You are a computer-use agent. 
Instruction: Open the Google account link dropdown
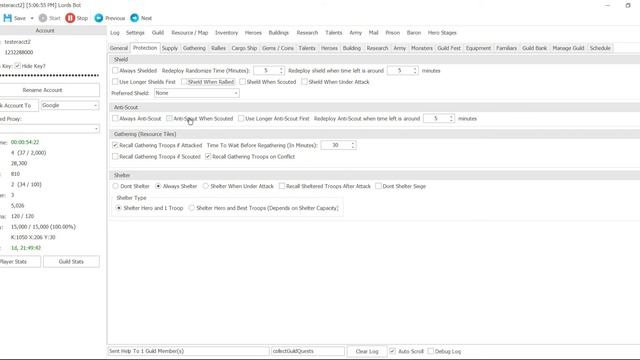(x=70, y=105)
